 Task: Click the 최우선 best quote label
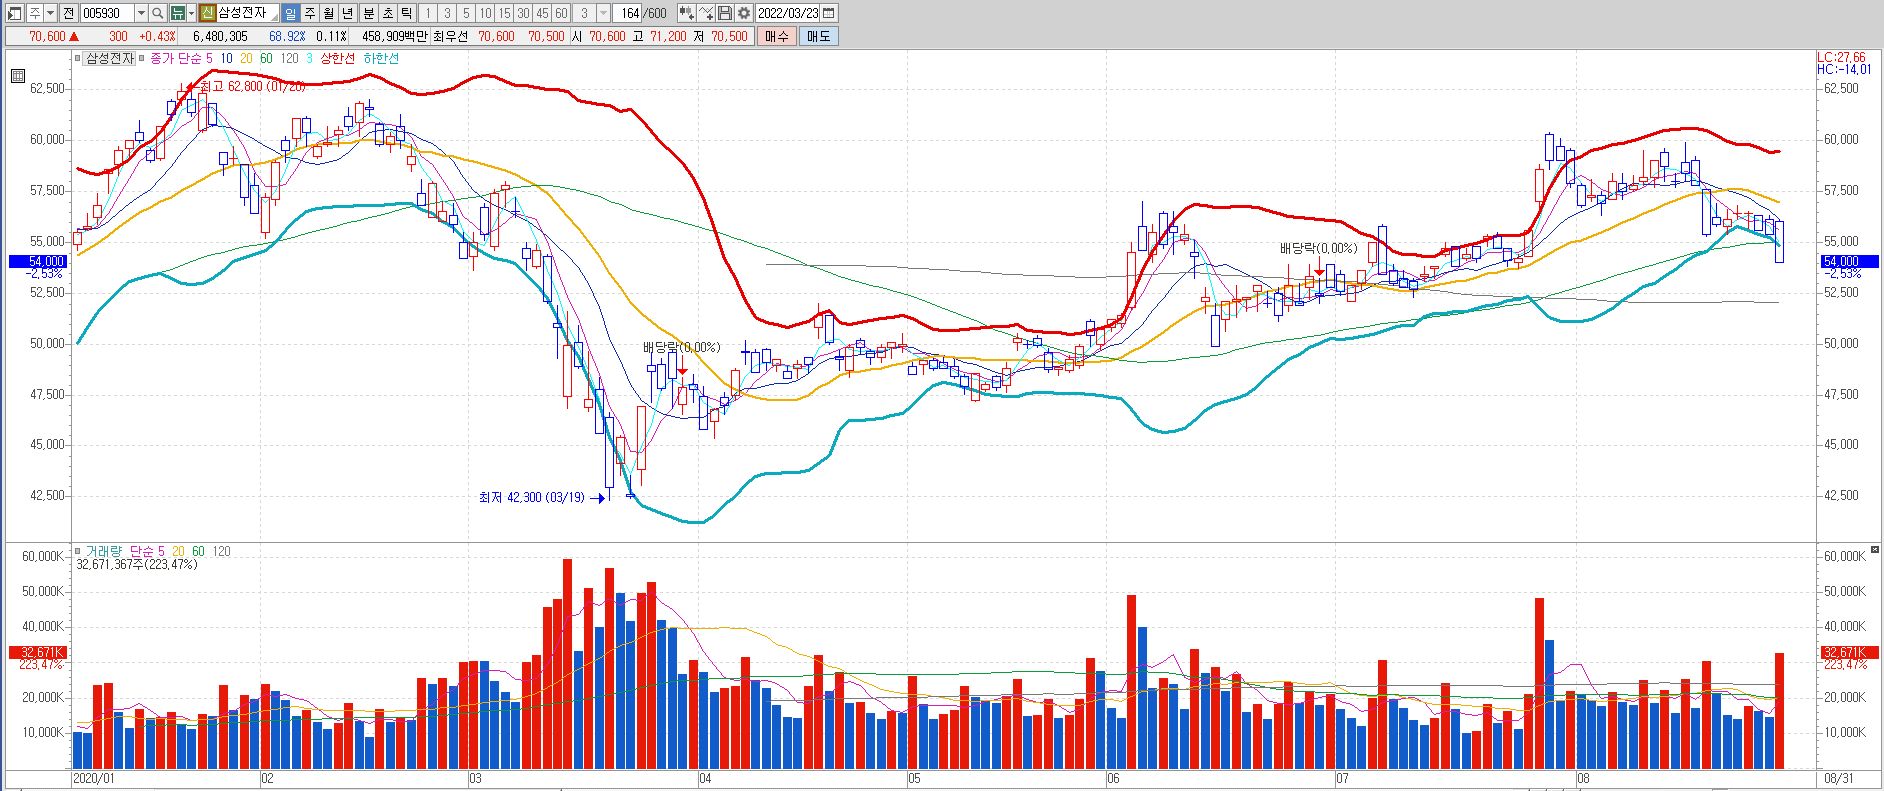tap(450, 36)
